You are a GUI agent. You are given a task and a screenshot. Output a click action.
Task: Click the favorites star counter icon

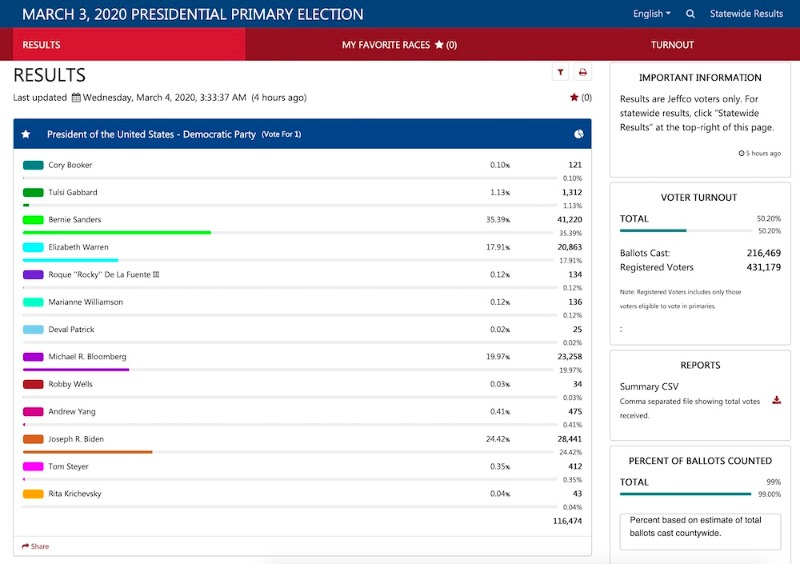(x=574, y=98)
